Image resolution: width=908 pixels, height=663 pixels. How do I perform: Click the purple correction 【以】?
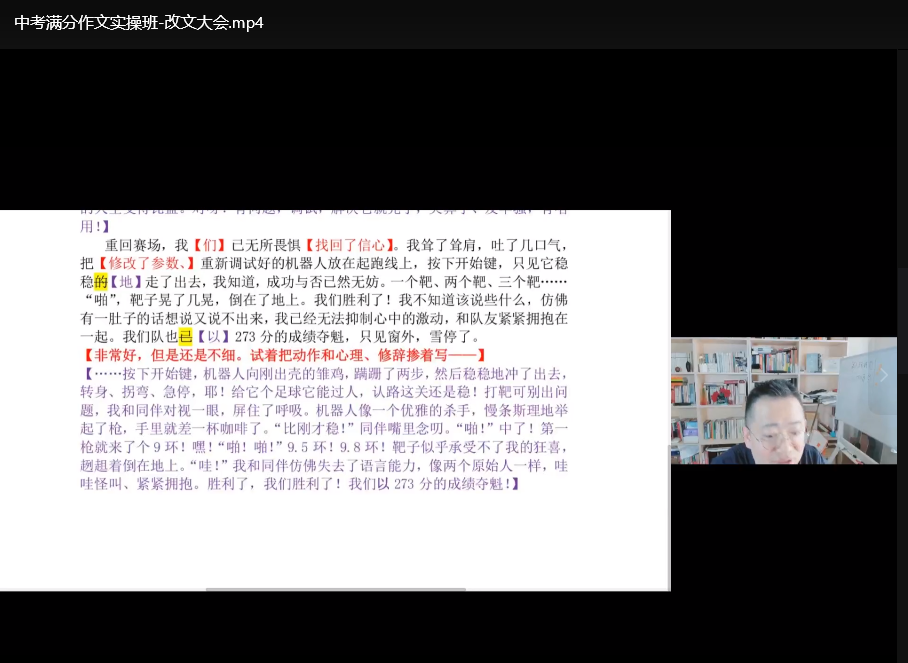[214, 337]
